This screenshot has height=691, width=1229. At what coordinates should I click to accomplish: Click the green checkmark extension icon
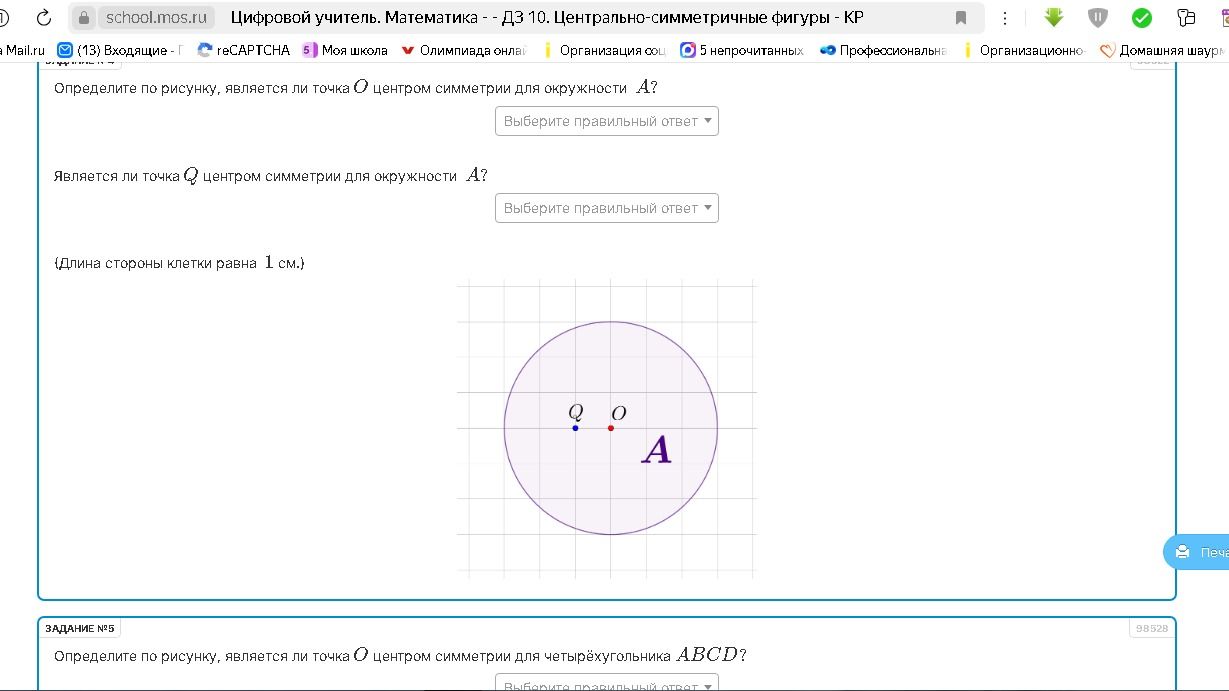(x=1142, y=18)
